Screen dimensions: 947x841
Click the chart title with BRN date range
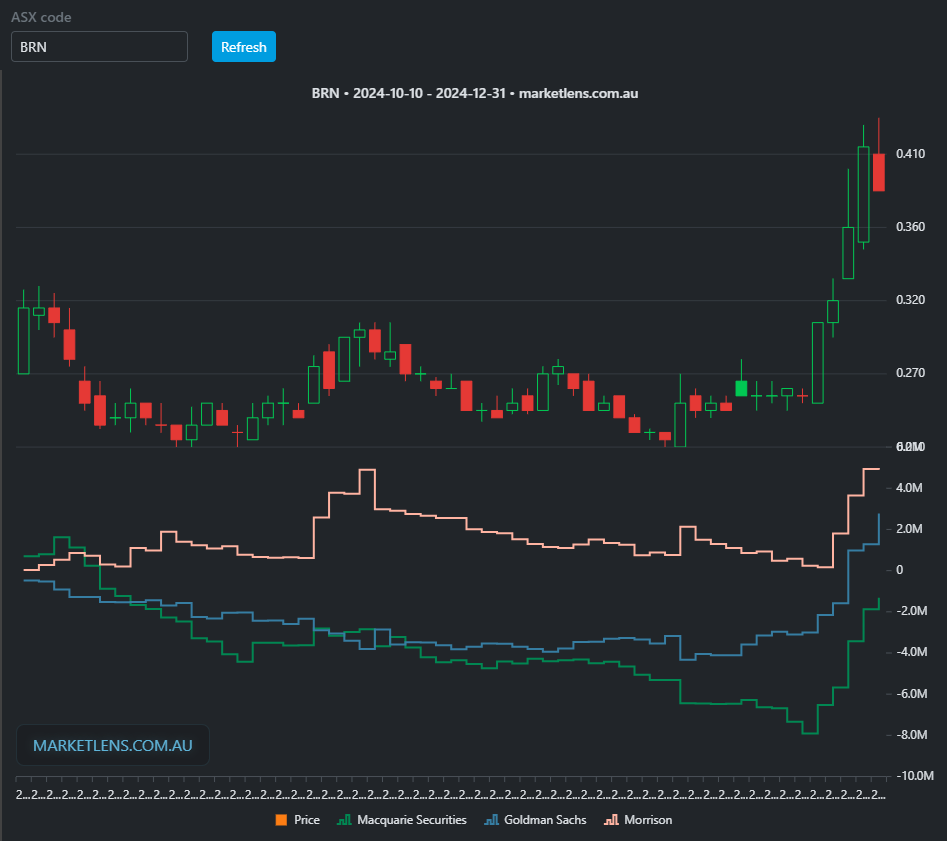474,93
